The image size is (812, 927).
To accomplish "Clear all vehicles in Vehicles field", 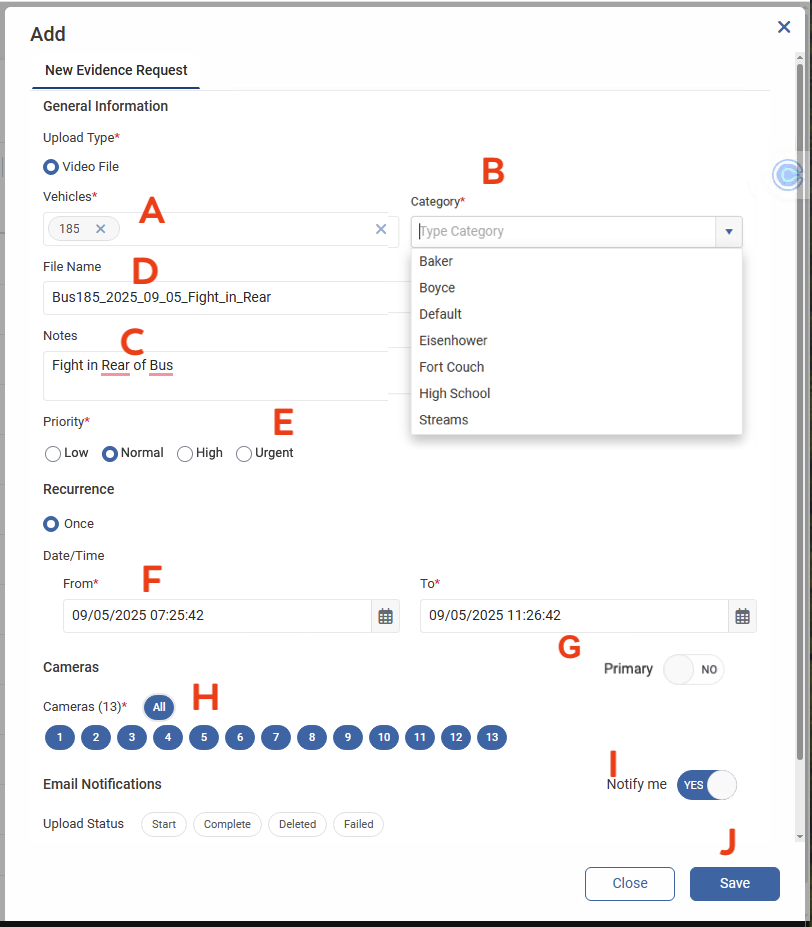I will 381,229.
